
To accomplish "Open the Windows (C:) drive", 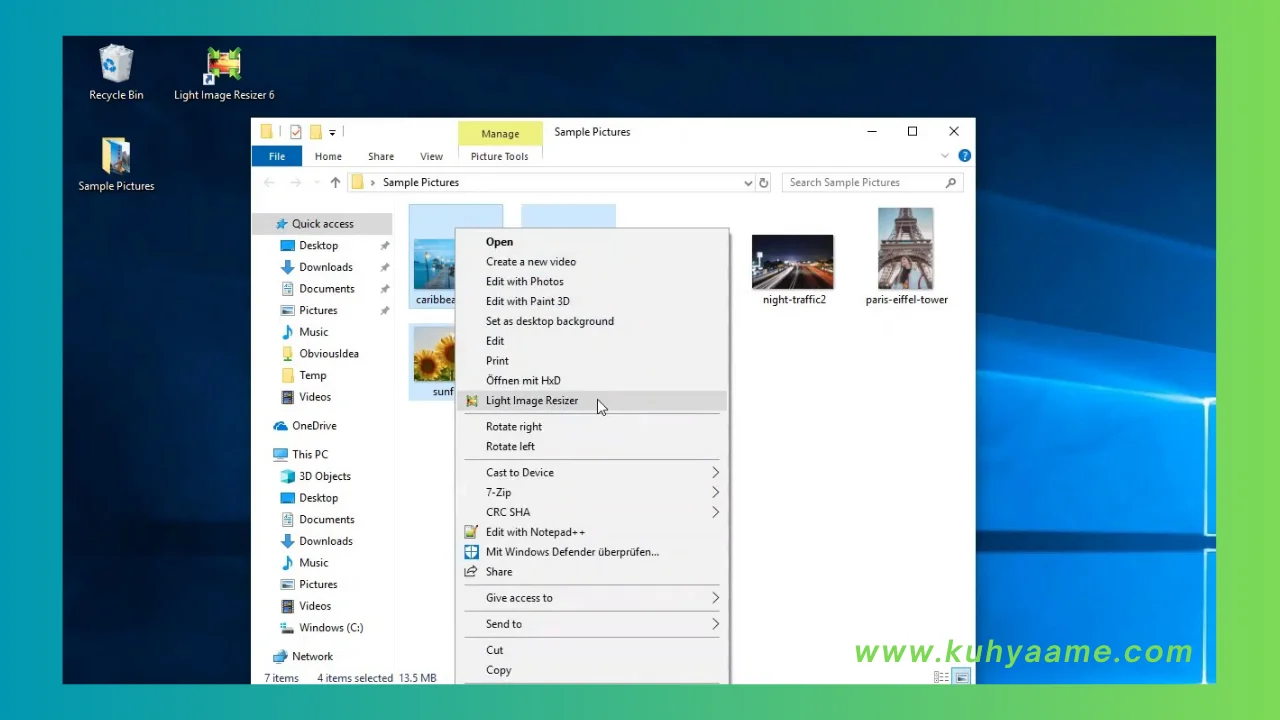I will point(330,628).
